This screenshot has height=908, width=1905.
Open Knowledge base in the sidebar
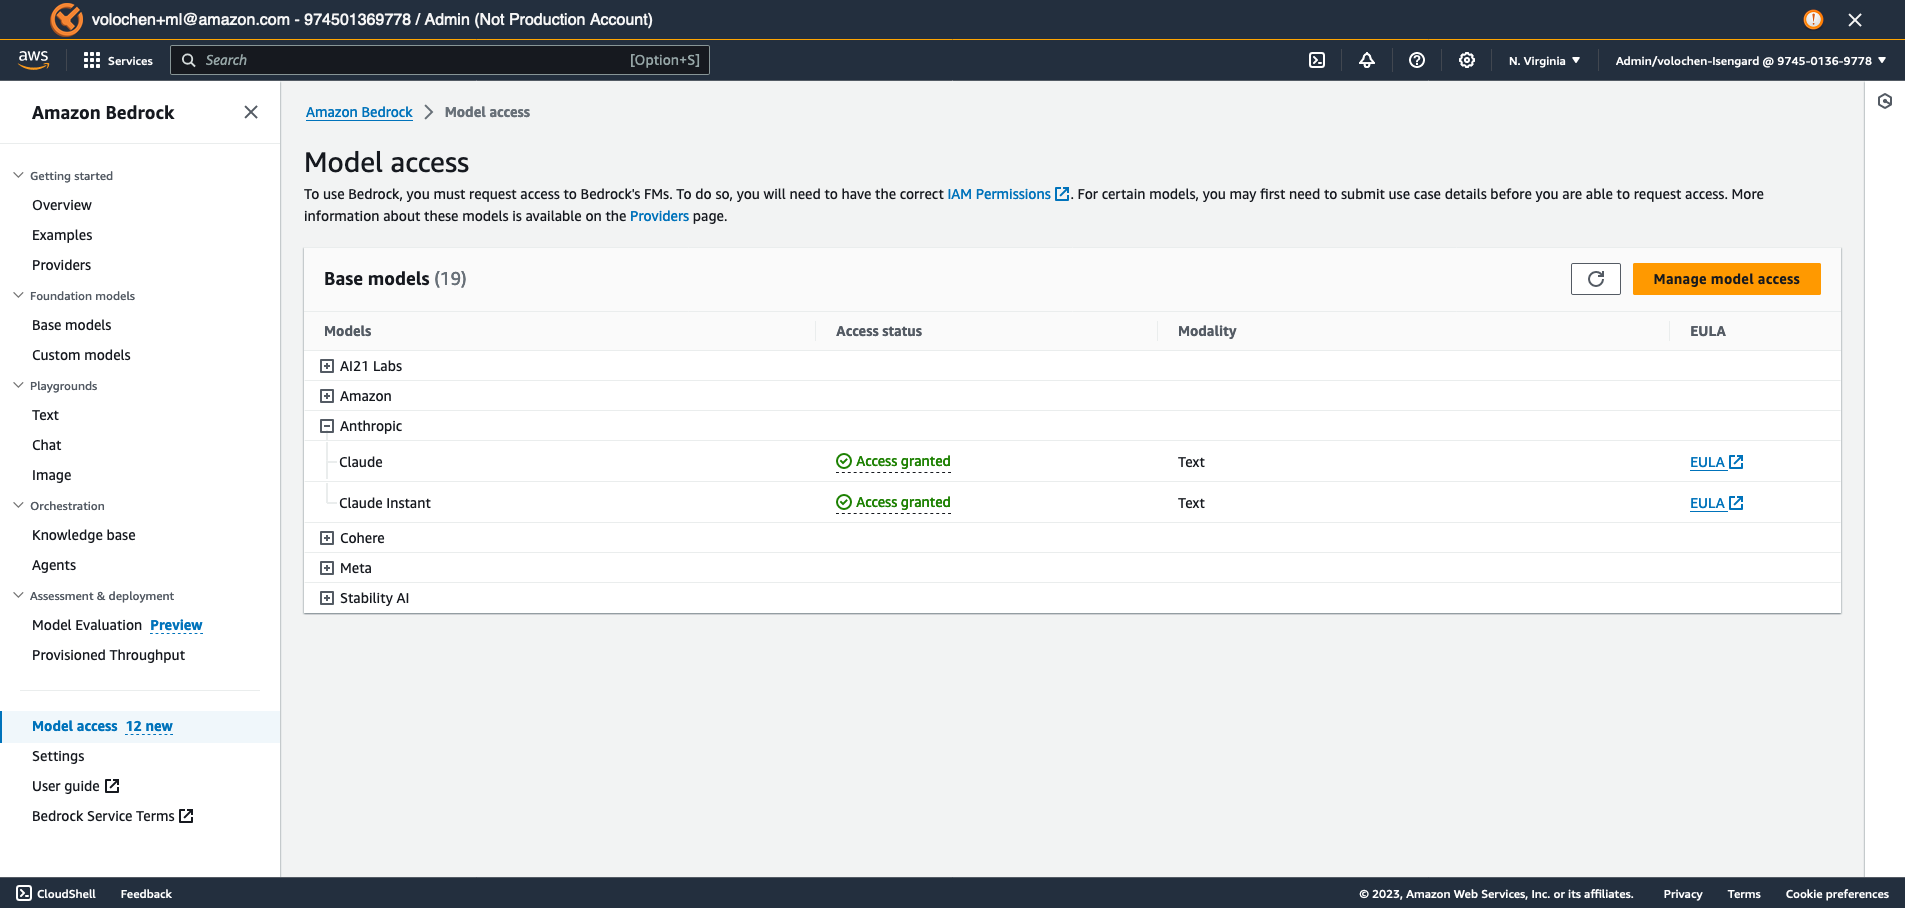(84, 535)
